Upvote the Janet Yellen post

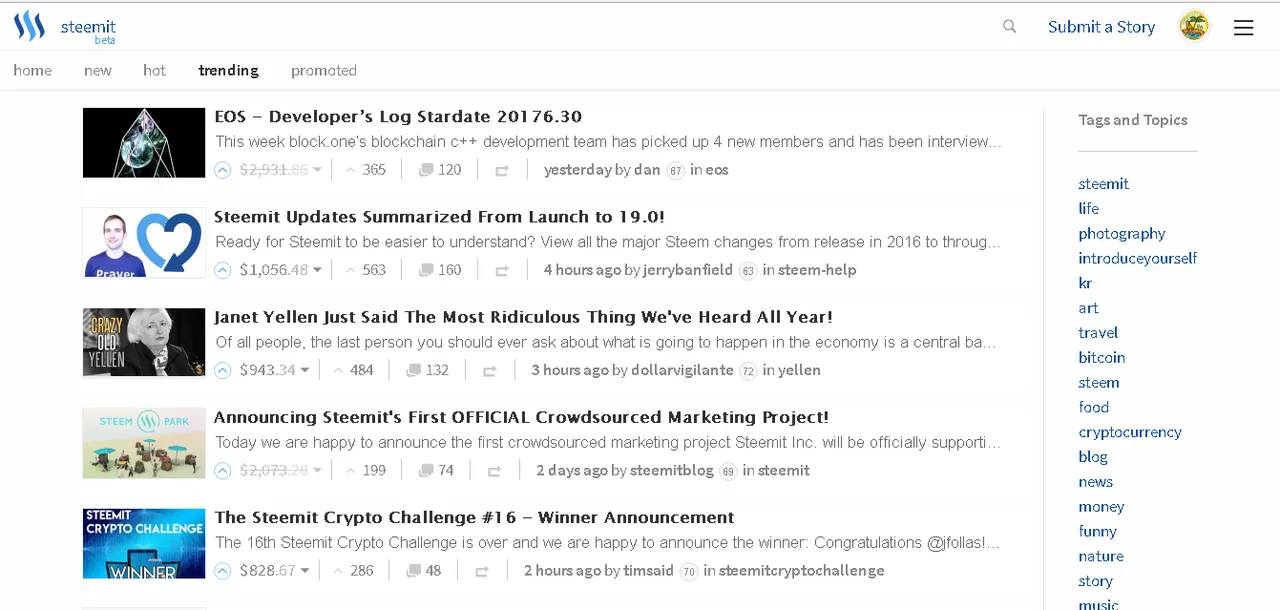[223, 370]
